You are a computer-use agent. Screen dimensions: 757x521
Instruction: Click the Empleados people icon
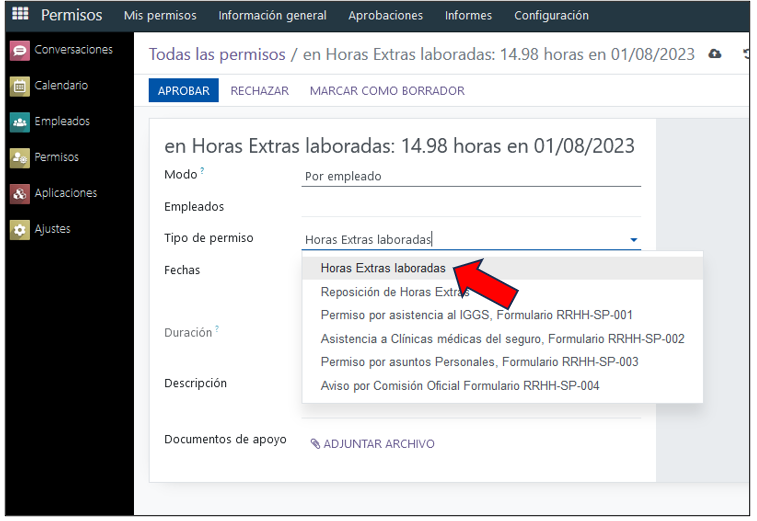coord(20,122)
